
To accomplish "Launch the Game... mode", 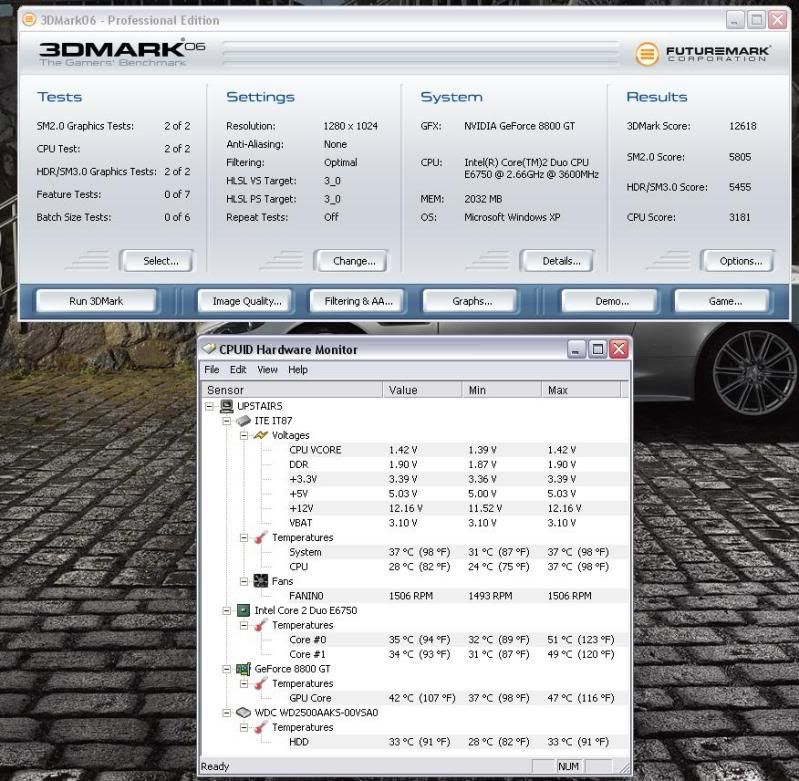I will point(722,301).
